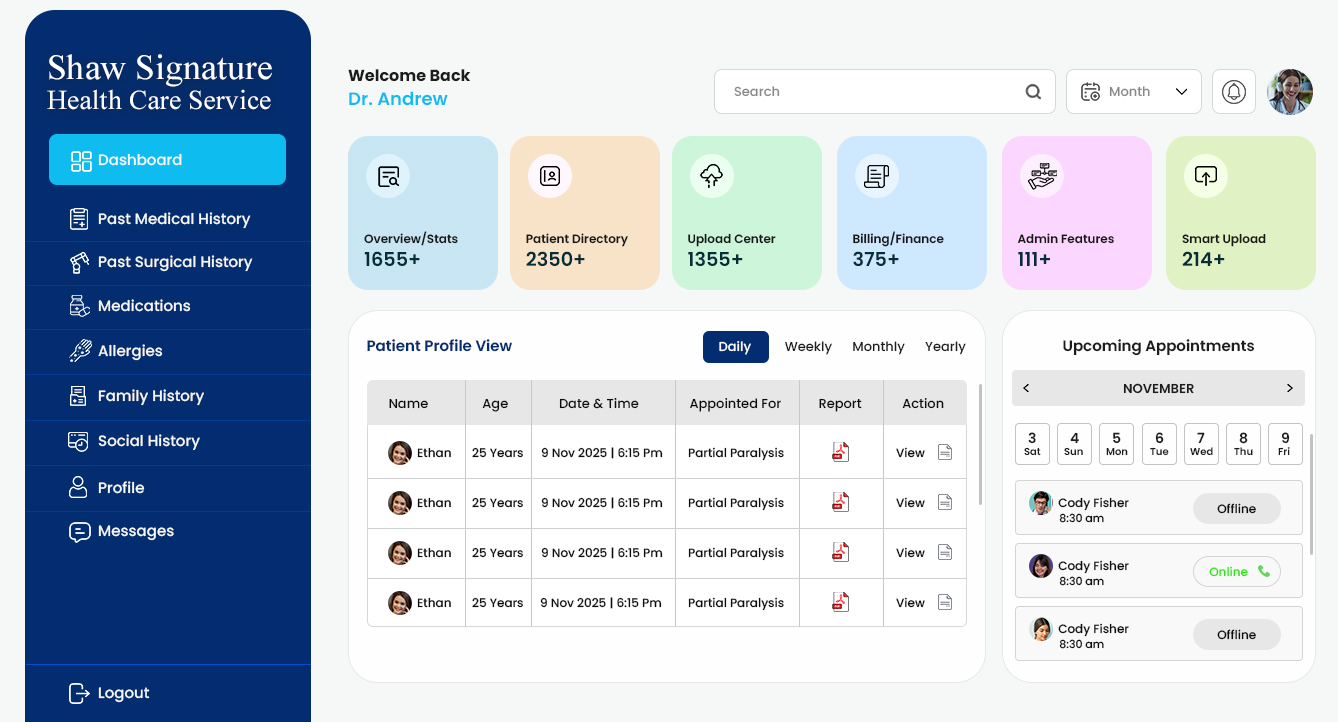Open Medications in the sidebar
The width and height of the screenshot is (1338, 722).
coord(144,306)
